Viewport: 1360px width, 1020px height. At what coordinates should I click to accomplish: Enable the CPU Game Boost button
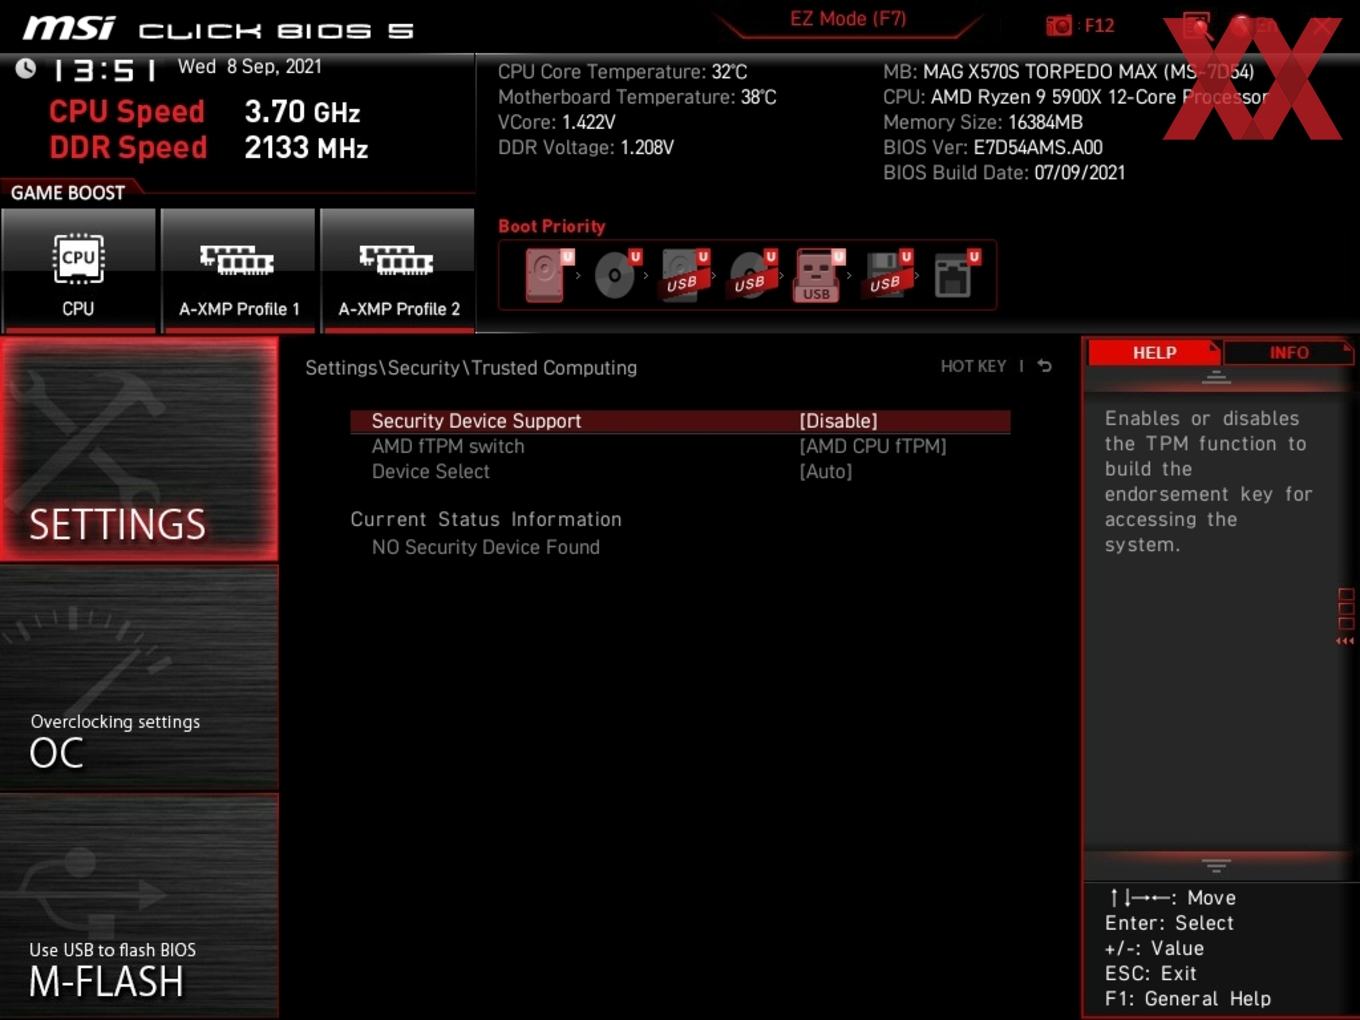pyautogui.click(x=78, y=269)
